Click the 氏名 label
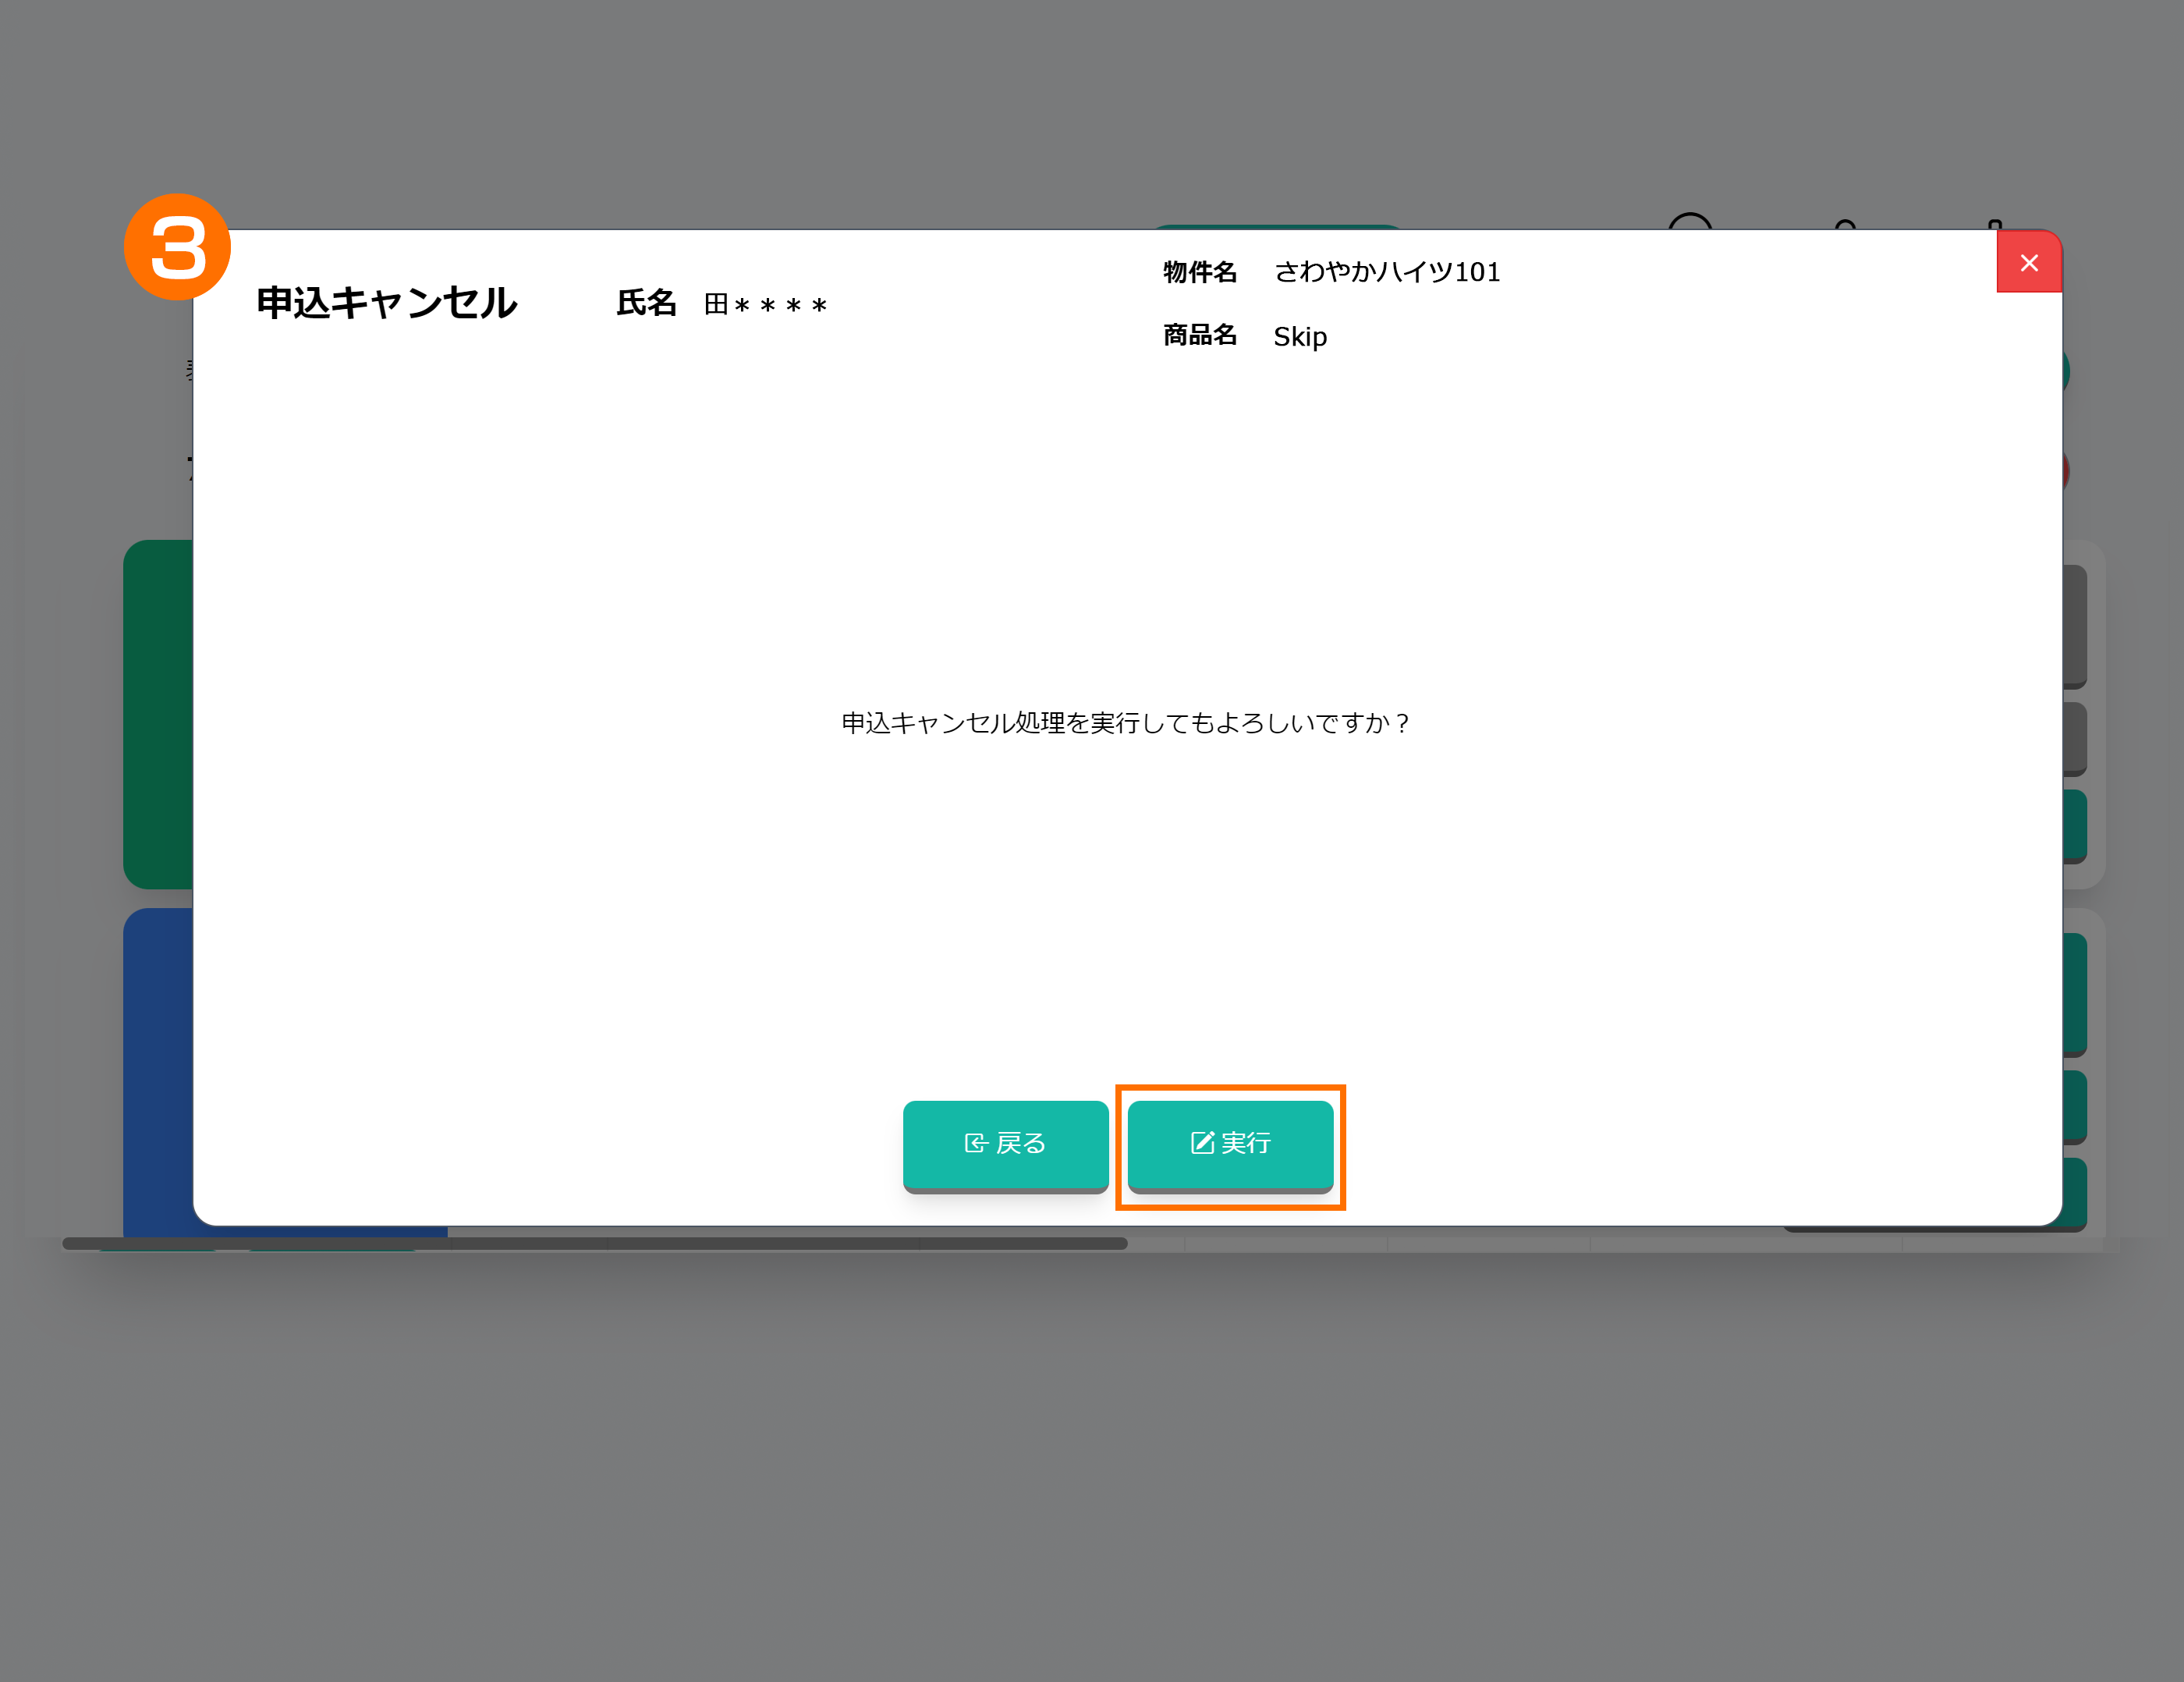The image size is (2184, 1682). pyautogui.click(x=646, y=303)
